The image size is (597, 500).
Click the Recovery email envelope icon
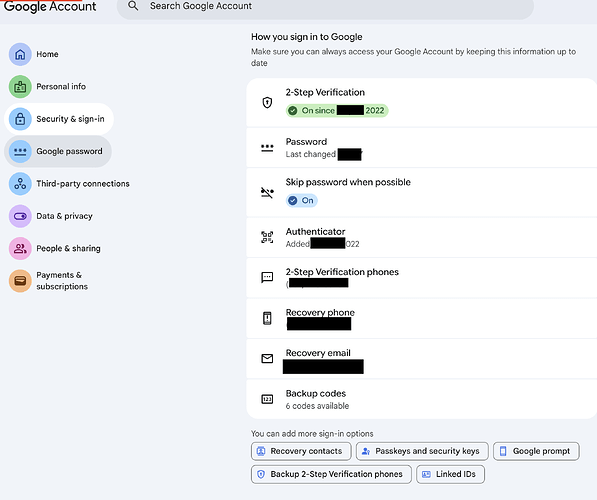(x=267, y=358)
